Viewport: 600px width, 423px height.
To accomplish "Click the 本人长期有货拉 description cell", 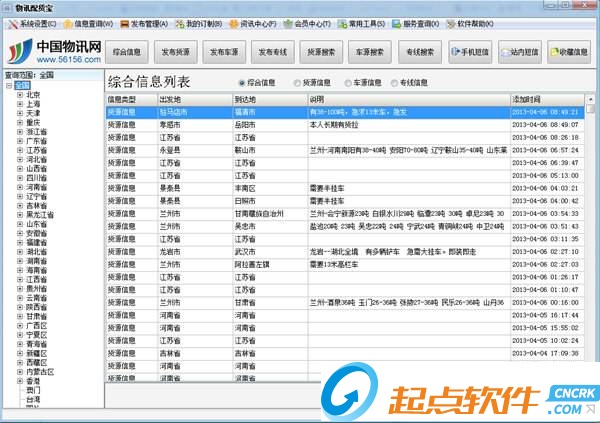I will click(x=409, y=125).
